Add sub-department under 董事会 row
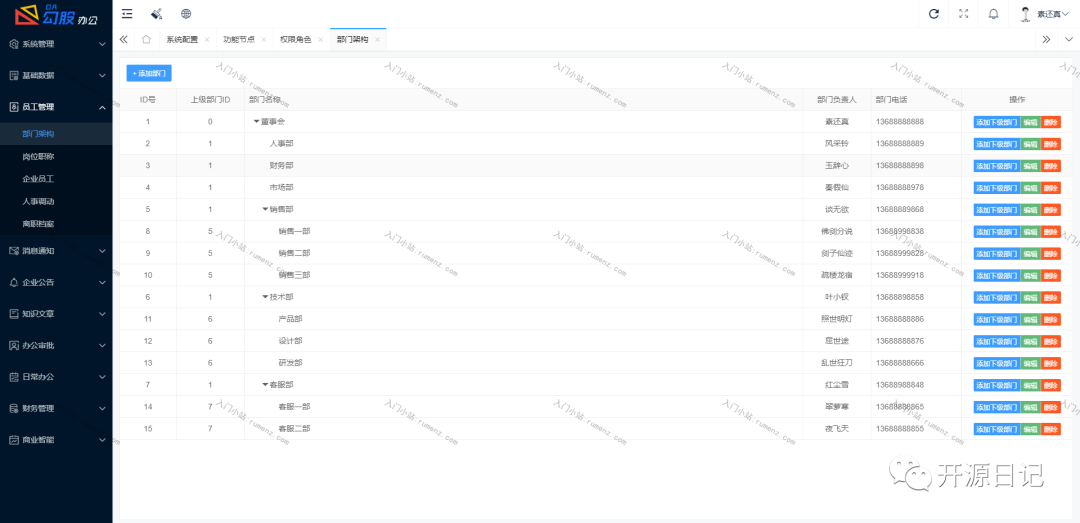Screen dimensions: 1080x523 (997, 122)
